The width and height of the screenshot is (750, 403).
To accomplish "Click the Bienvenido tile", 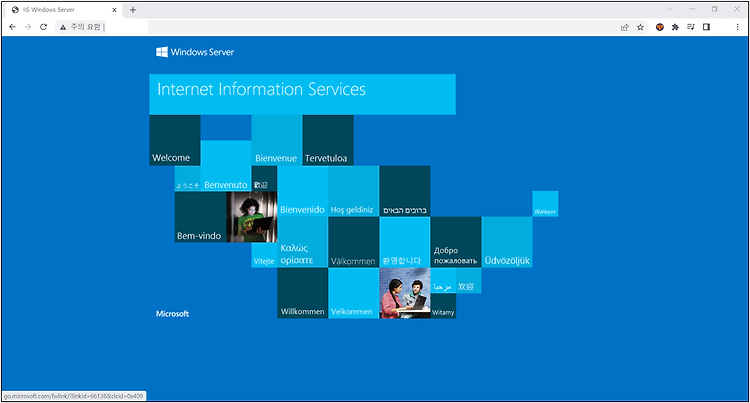I will [x=302, y=191].
